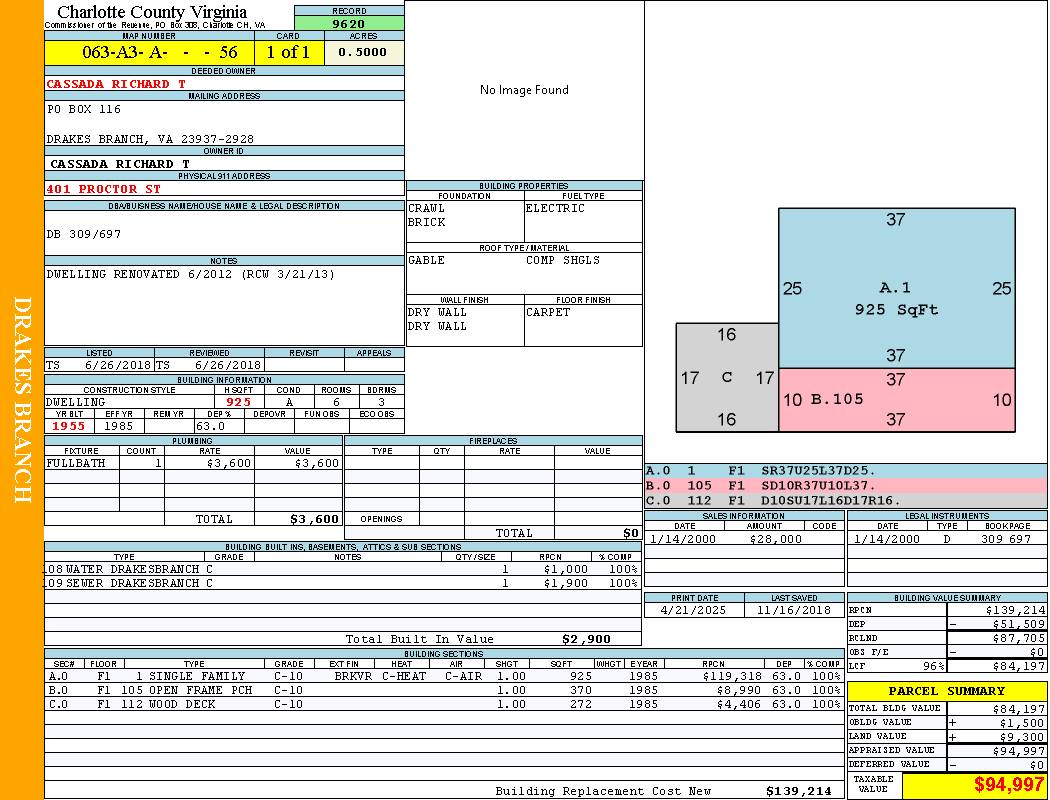Click the taxable value $94,997 in red
Viewport: 1050px width, 800px height.
[1009, 785]
